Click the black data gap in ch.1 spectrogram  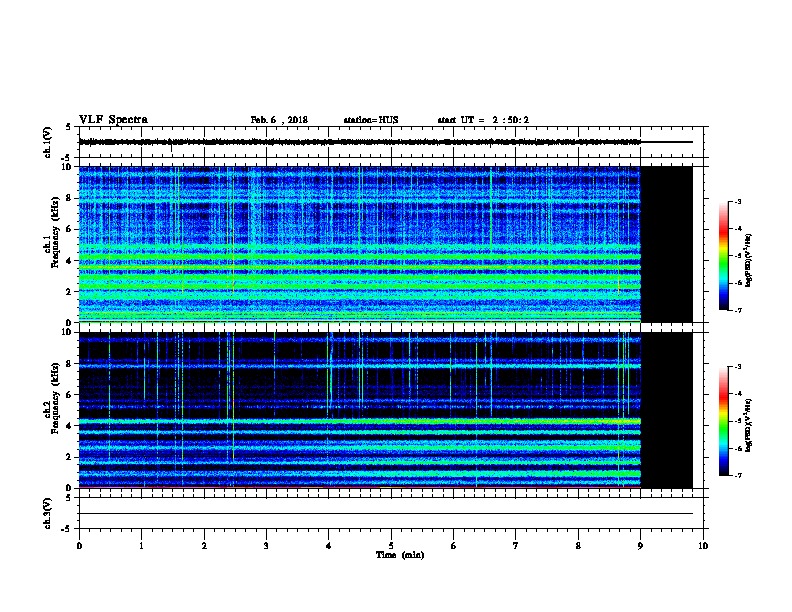tap(667, 244)
